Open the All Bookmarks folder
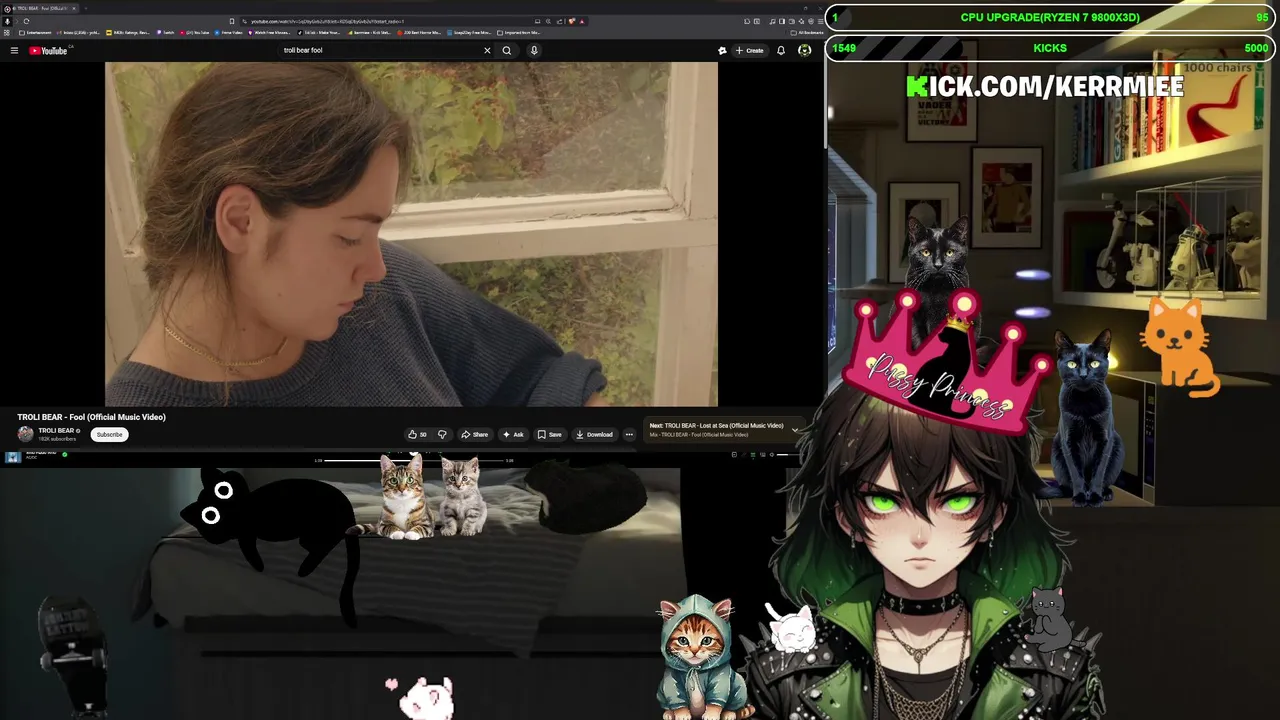Viewport: 1280px width, 720px height. [806, 32]
